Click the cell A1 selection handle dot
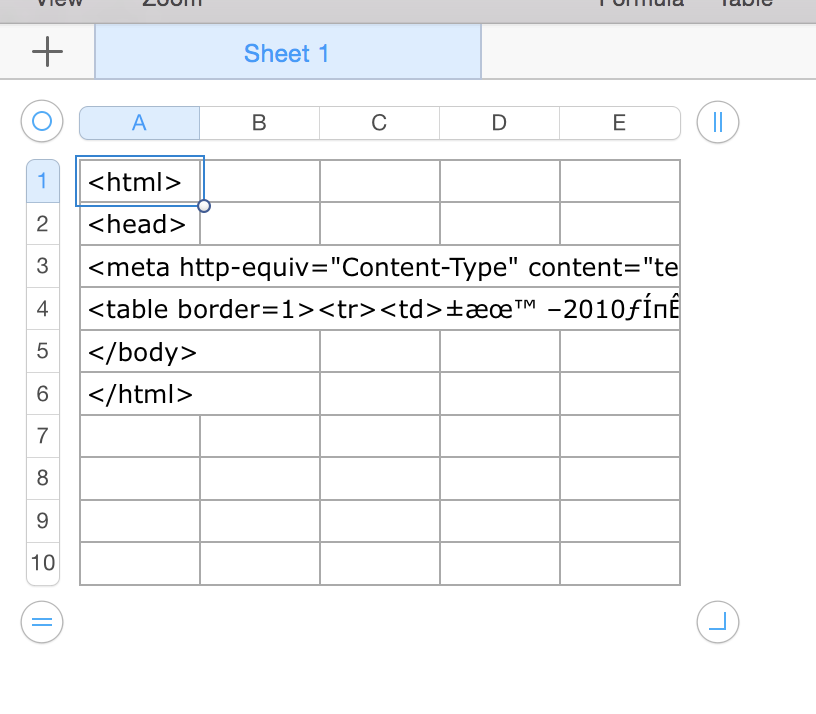 204,206
